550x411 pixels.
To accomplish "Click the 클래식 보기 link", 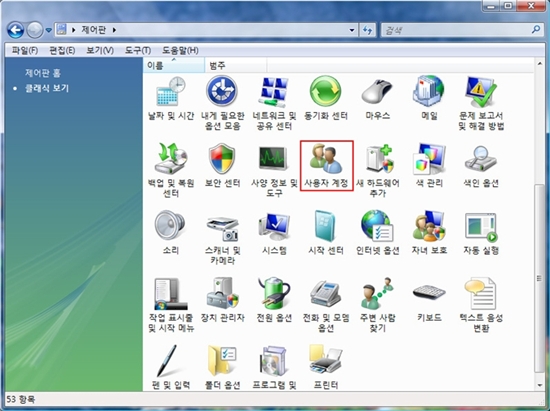I will tap(47, 88).
